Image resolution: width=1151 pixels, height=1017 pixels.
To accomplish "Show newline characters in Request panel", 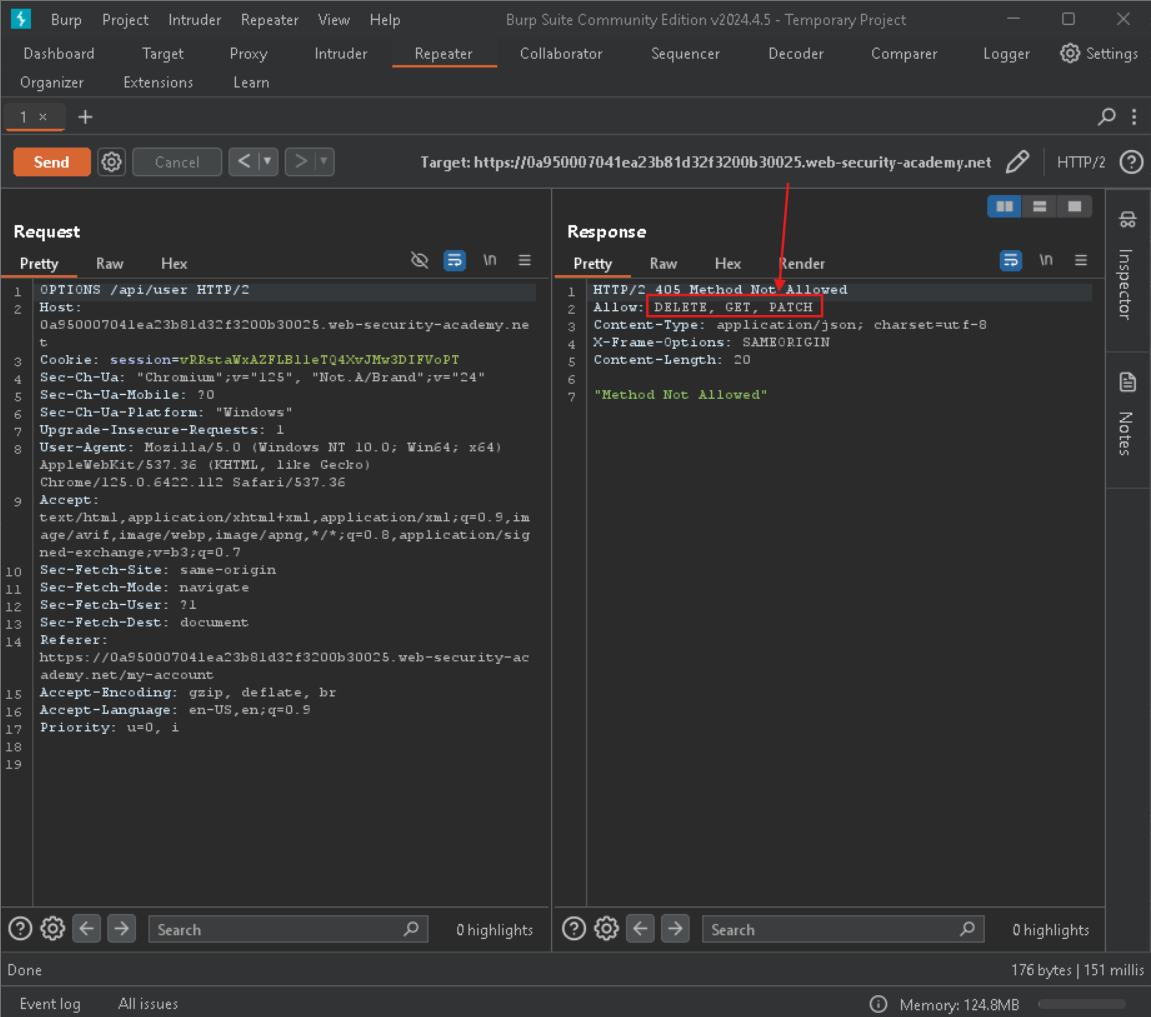I will coord(489,261).
